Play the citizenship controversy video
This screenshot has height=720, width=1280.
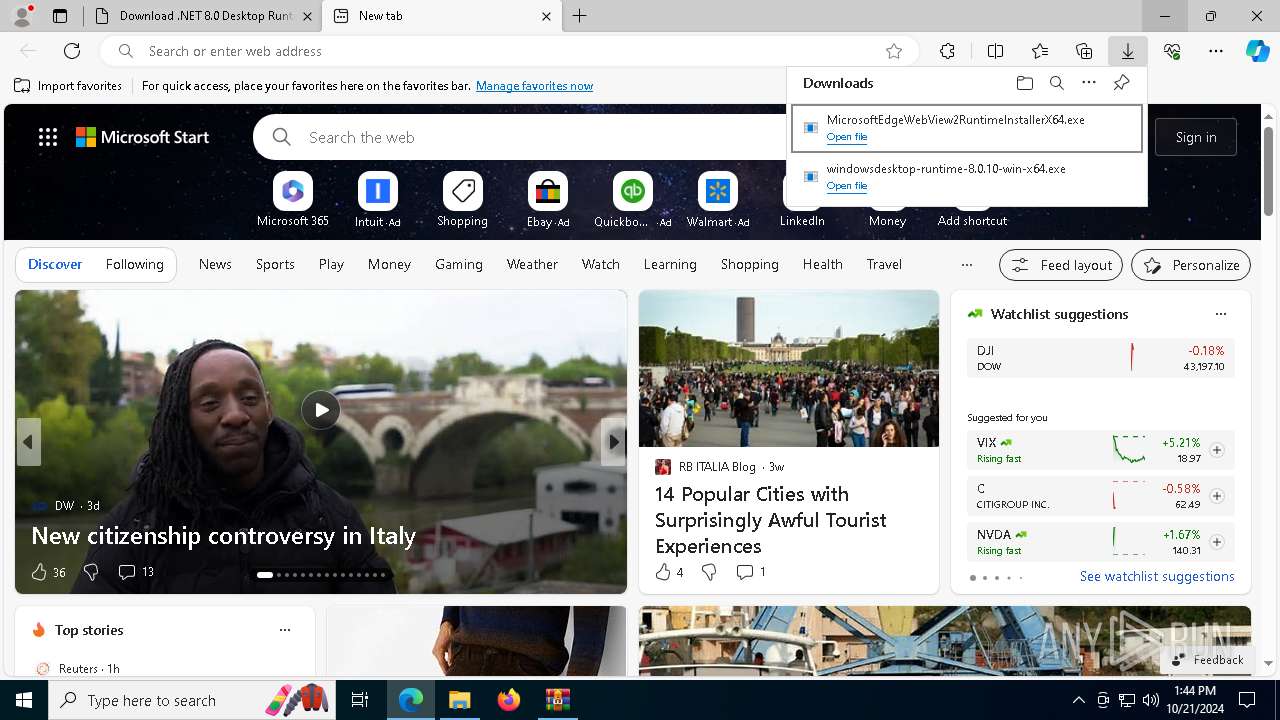point(320,410)
